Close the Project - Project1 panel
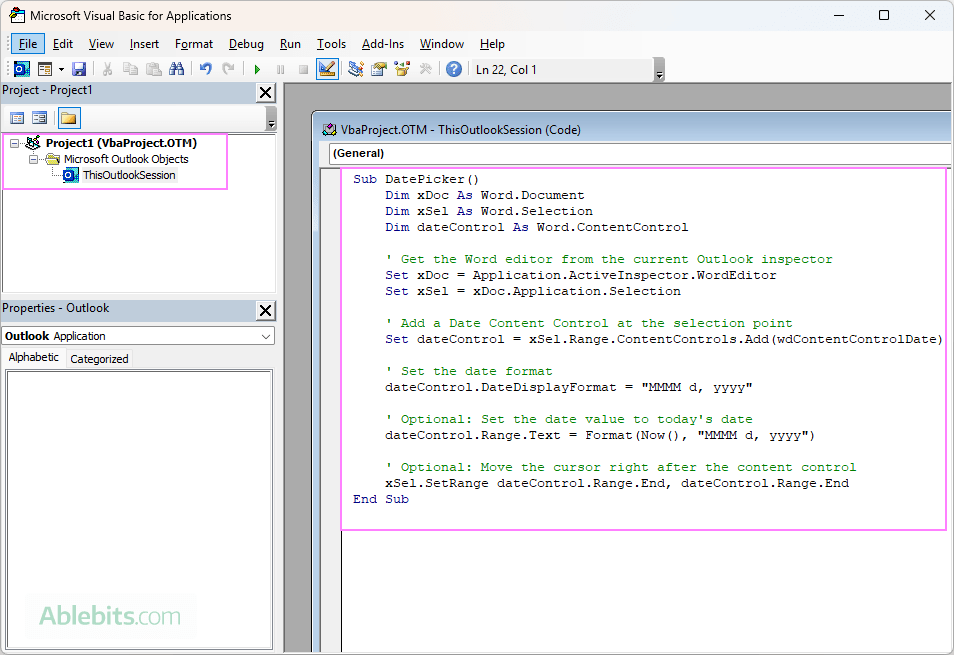 coord(266,92)
